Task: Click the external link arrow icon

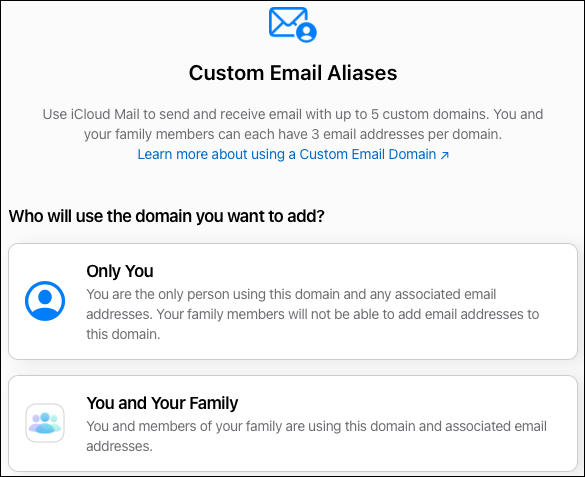Action: click(444, 155)
